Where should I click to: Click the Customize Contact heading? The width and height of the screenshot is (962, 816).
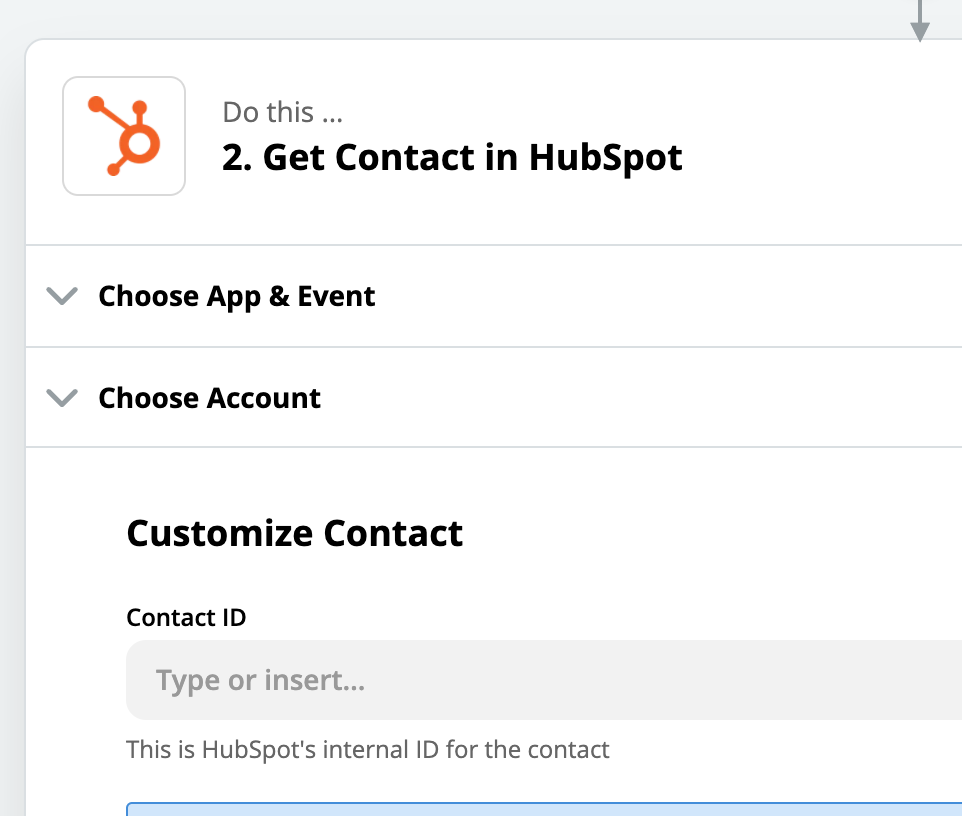tap(294, 533)
